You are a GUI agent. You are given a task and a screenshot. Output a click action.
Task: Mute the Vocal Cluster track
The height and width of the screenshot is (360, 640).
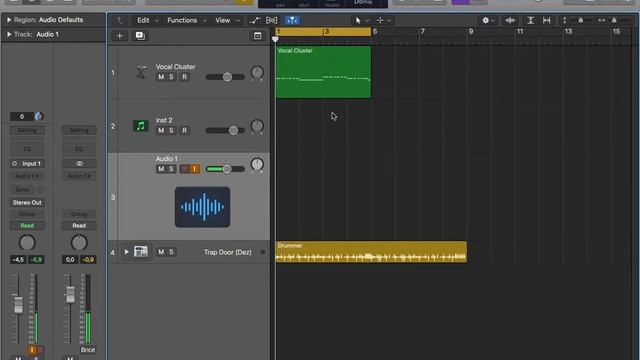(x=161, y=77)
